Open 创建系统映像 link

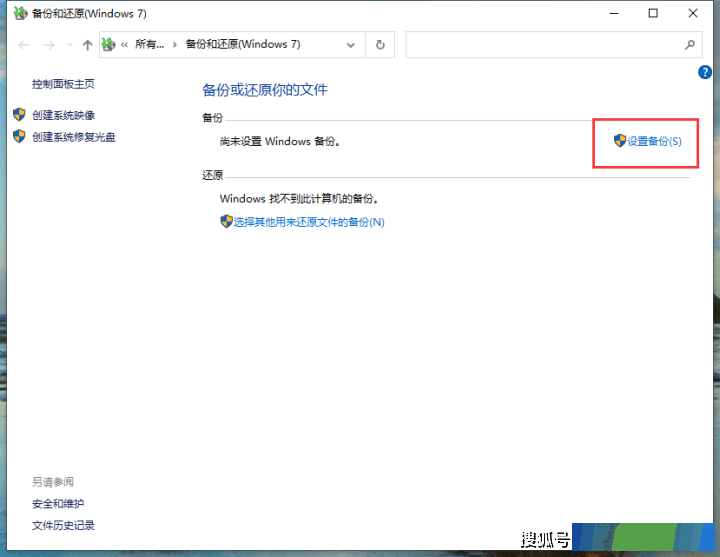point(63,115)
